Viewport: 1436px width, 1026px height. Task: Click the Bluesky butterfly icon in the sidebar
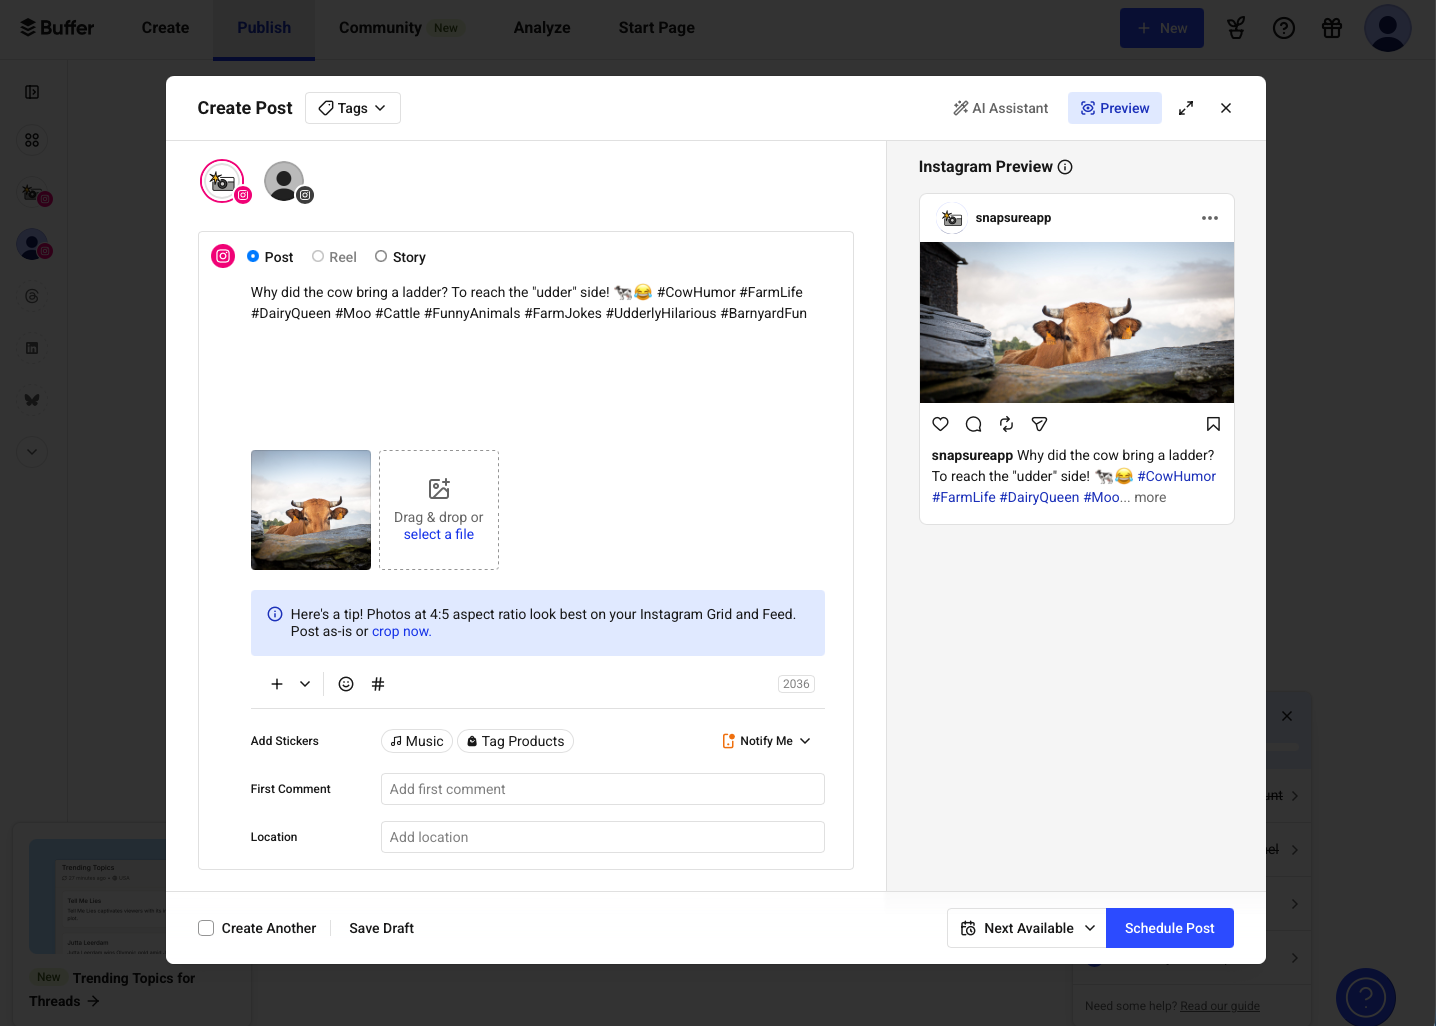pos(31,400)
